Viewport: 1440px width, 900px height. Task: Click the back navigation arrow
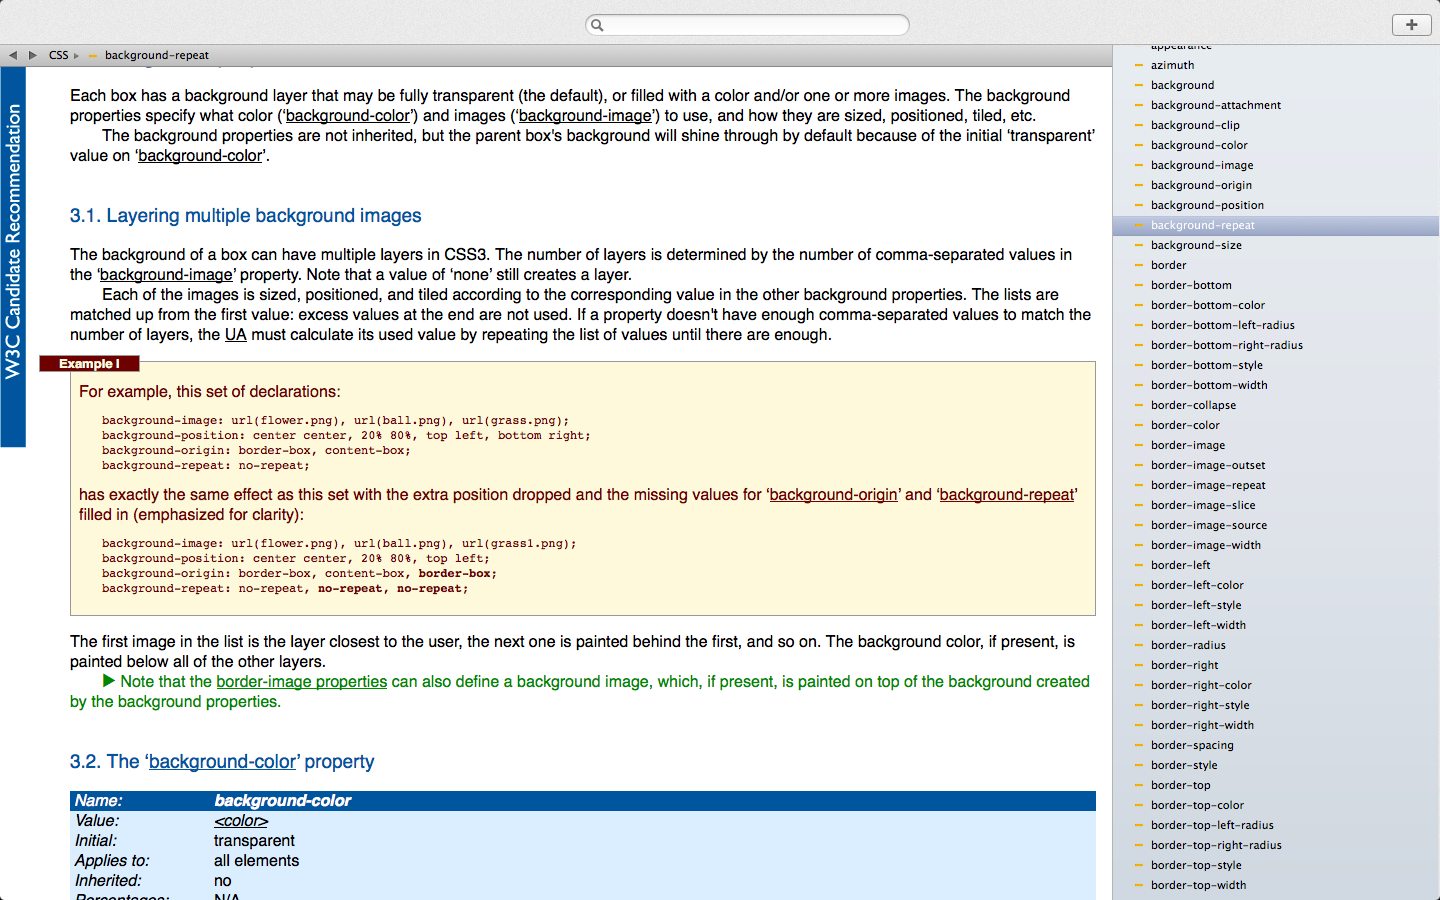coord(13,55)
